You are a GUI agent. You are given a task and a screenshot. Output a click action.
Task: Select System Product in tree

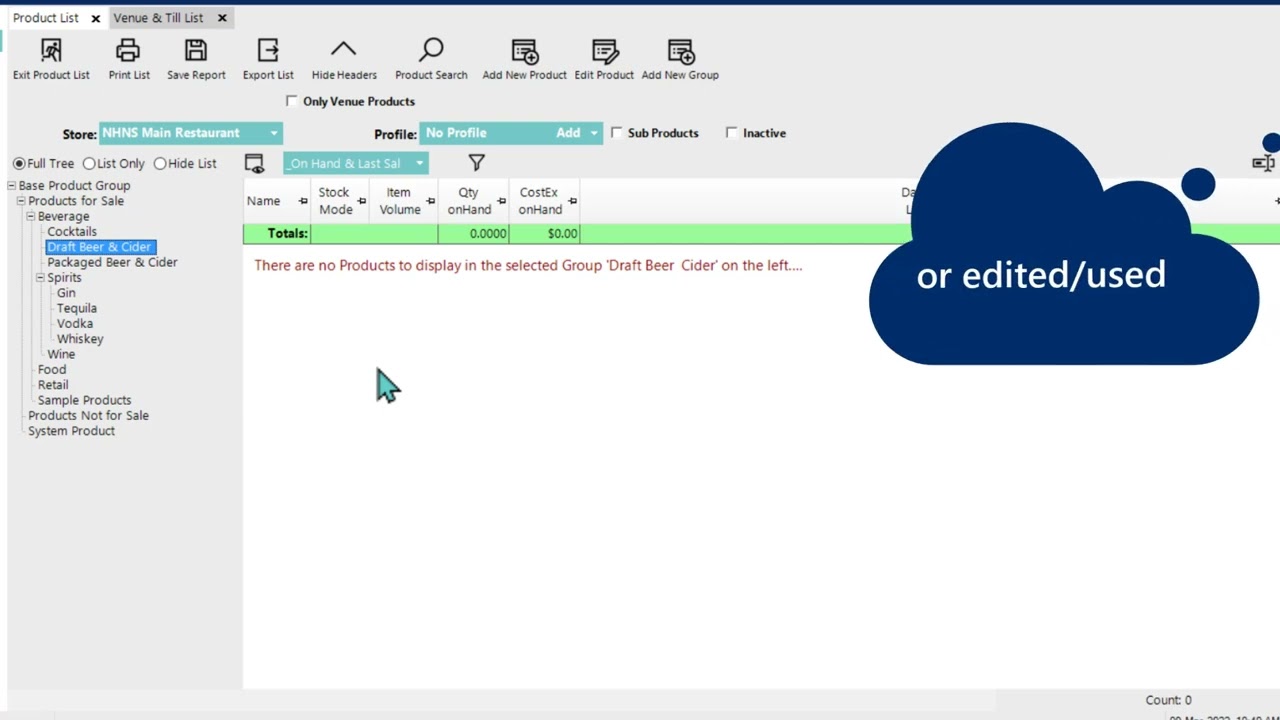(x=71, y=431)
